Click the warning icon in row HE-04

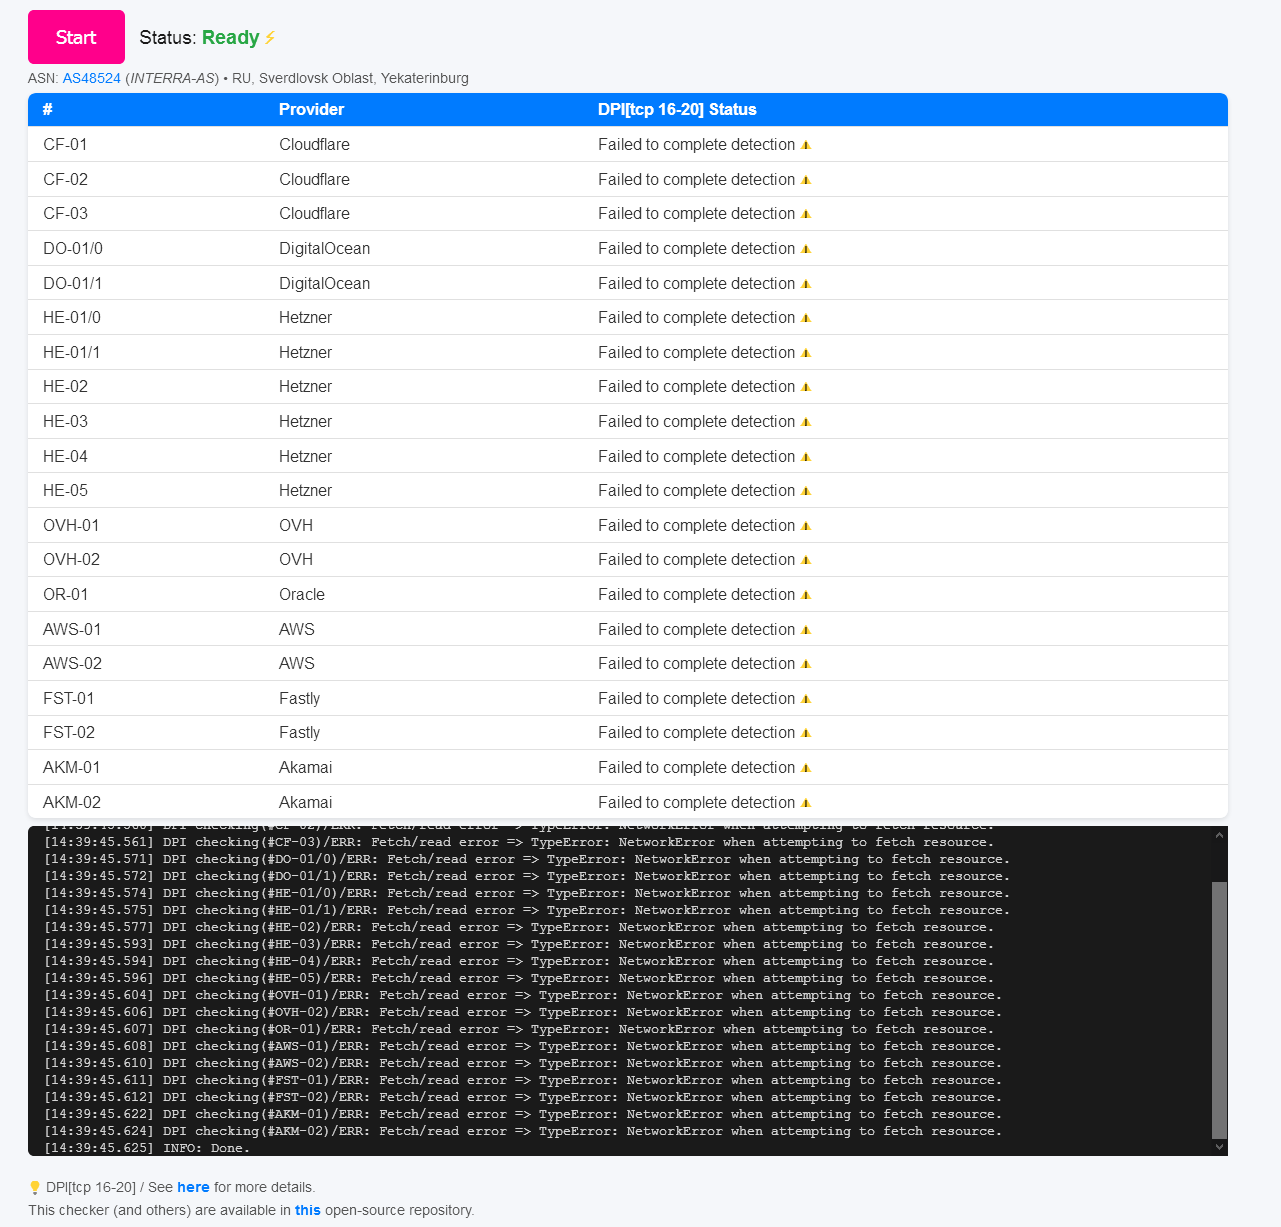click(x=806, y=457)
